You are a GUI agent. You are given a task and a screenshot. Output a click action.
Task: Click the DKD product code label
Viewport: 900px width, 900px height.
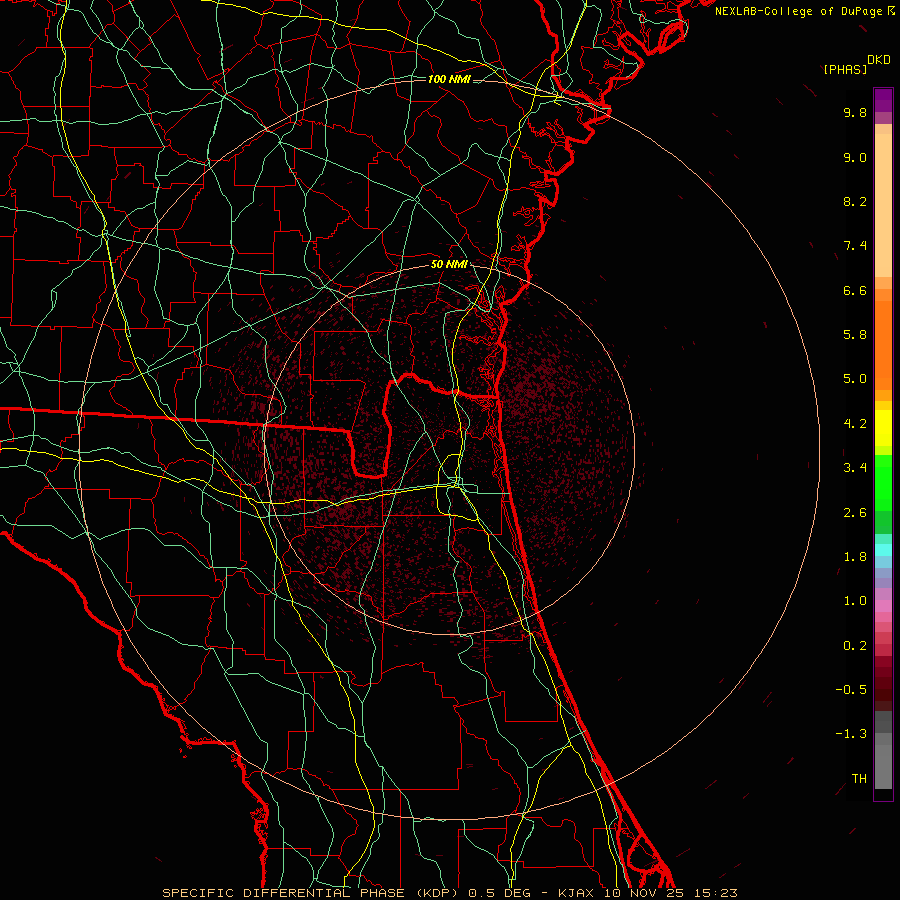click(x=878, y=59)
